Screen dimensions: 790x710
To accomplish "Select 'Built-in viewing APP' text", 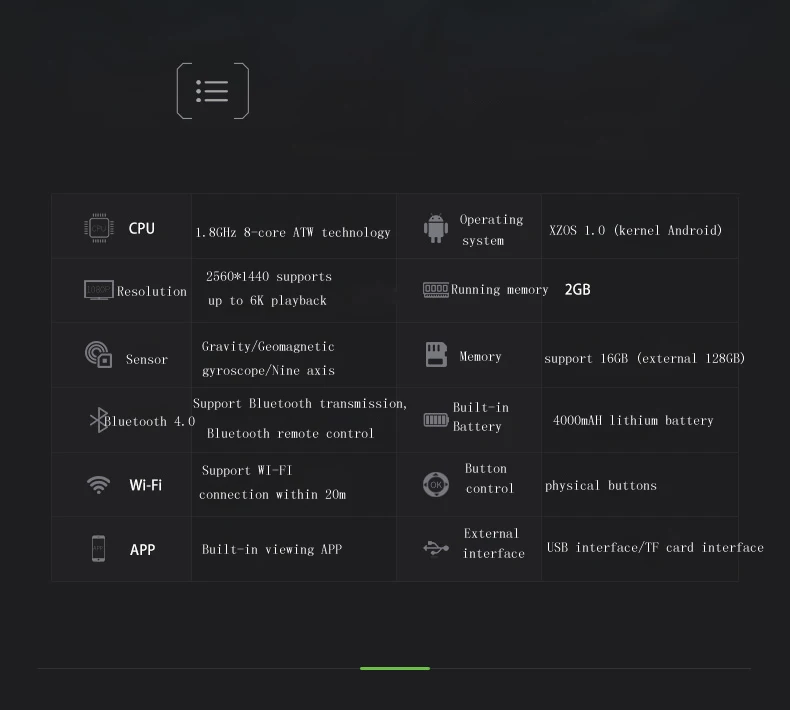I will click(x=272, y=549).
